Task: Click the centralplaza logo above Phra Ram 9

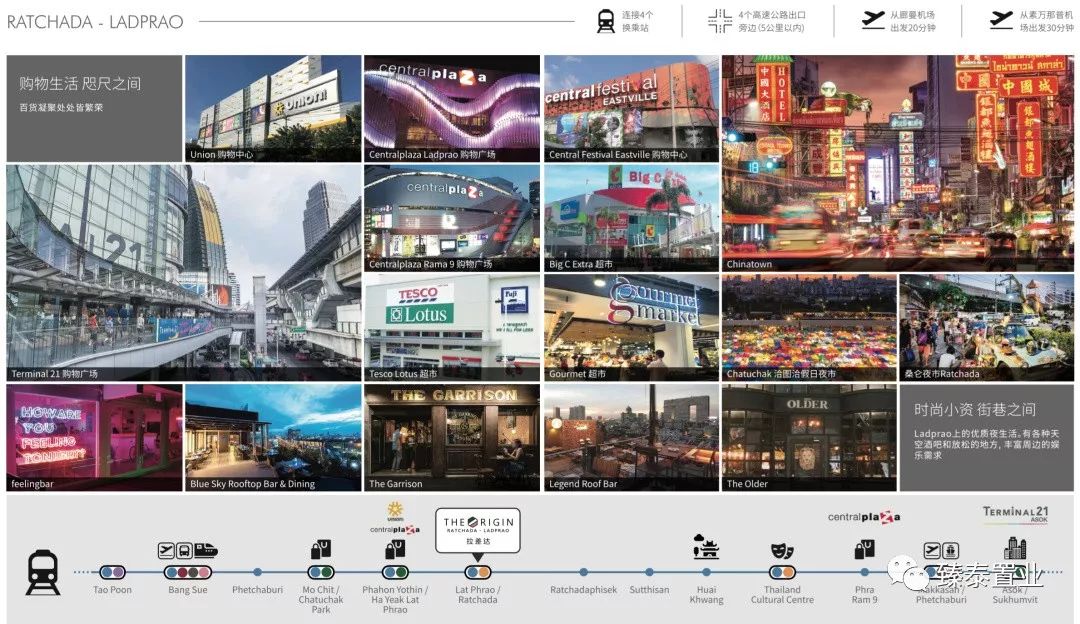Action: (864, 517)
